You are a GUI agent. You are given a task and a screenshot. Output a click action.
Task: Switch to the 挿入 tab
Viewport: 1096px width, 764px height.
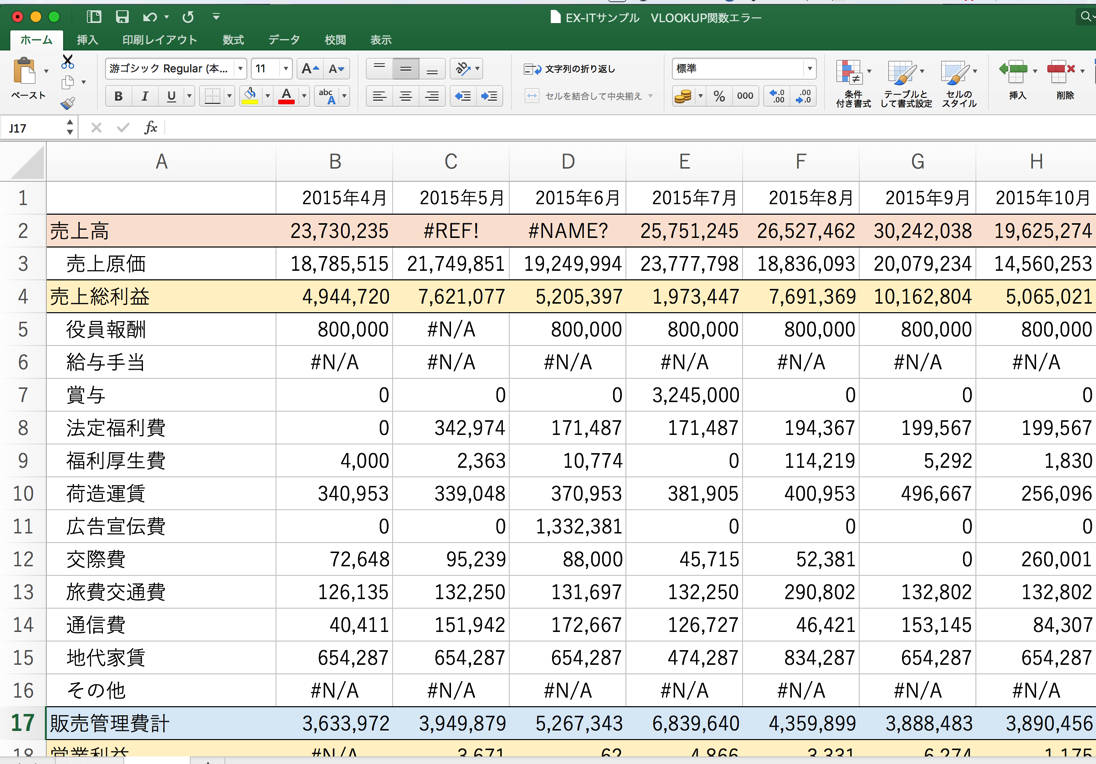click(87, 40)
